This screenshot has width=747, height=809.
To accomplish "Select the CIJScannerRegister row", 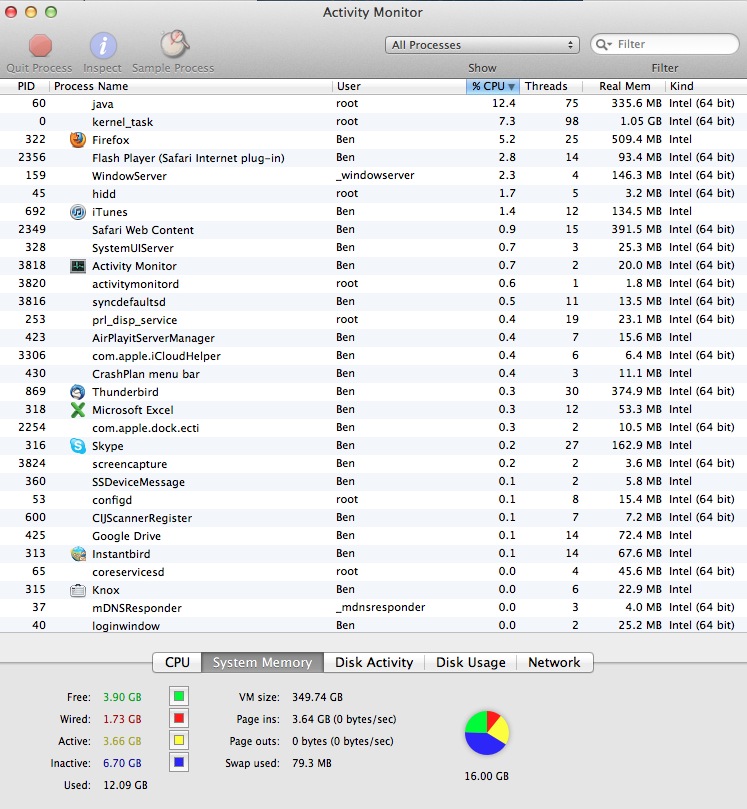I will coord(374,517).
